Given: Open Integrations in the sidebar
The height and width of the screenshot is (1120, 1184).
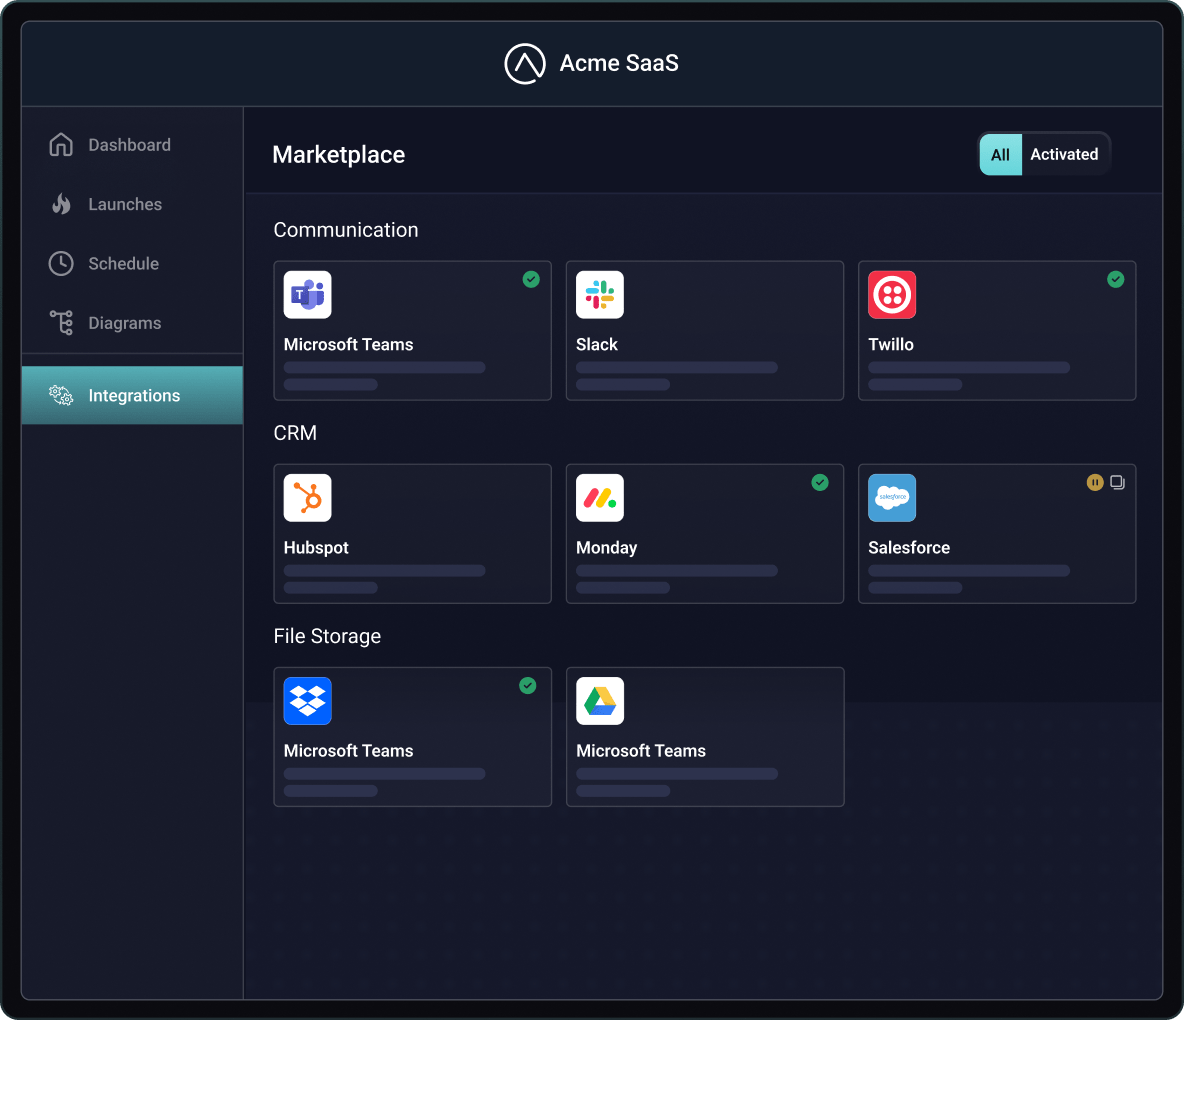Looking at the screenshot, I should [132, 395].
